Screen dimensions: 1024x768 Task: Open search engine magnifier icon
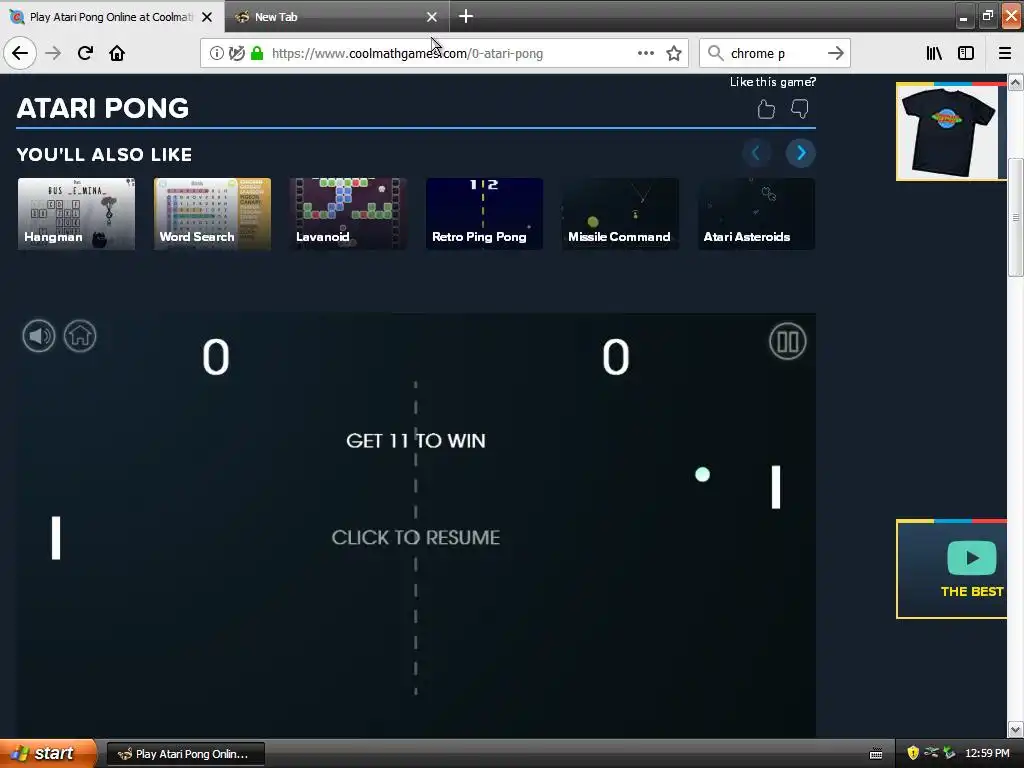click(716, 54)
